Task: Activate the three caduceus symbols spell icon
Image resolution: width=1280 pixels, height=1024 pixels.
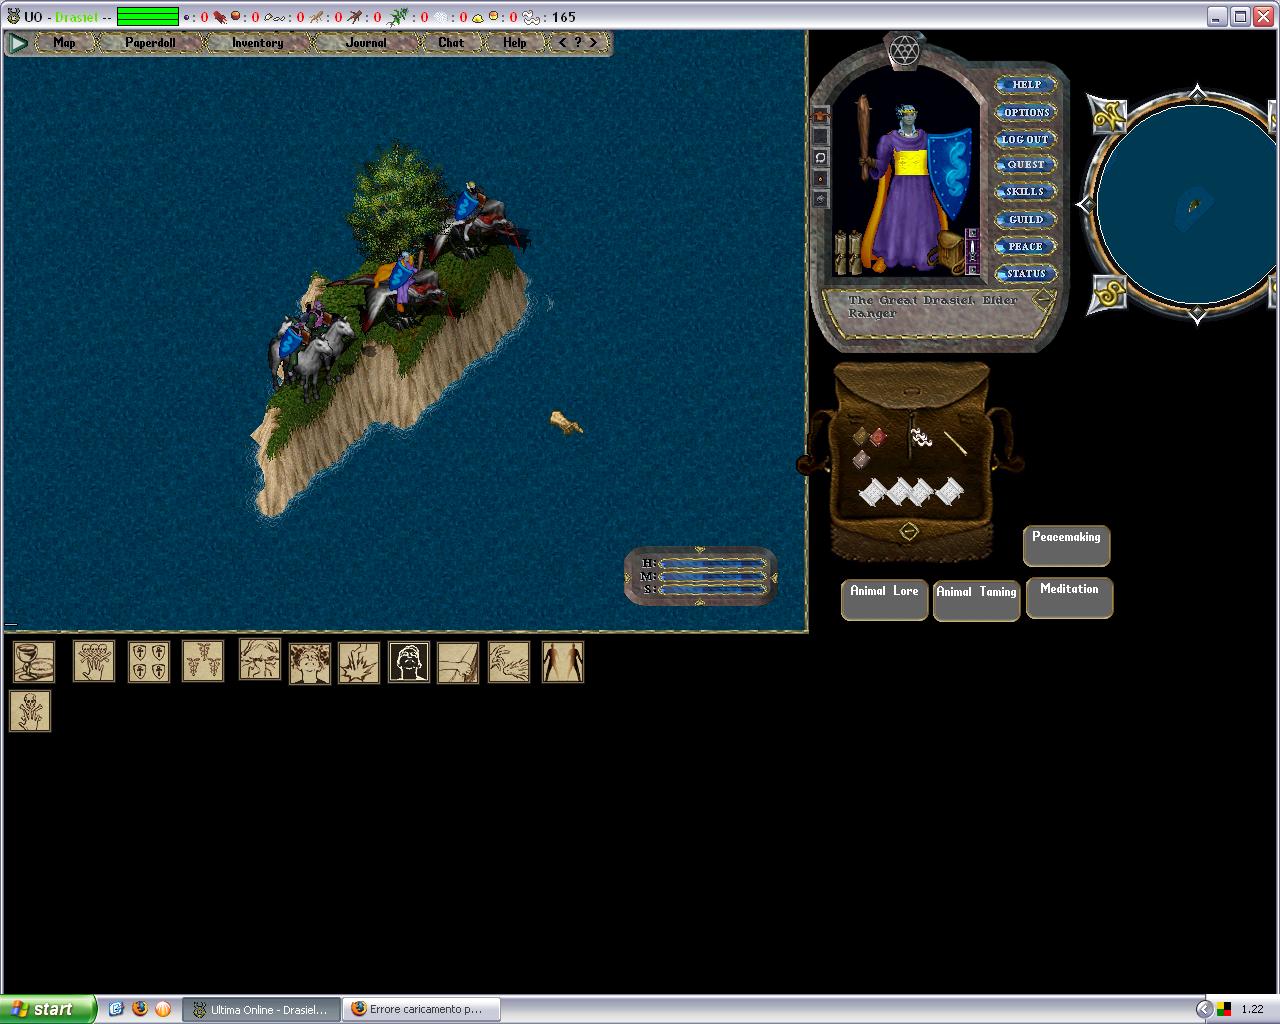Action: coord(203,662)
